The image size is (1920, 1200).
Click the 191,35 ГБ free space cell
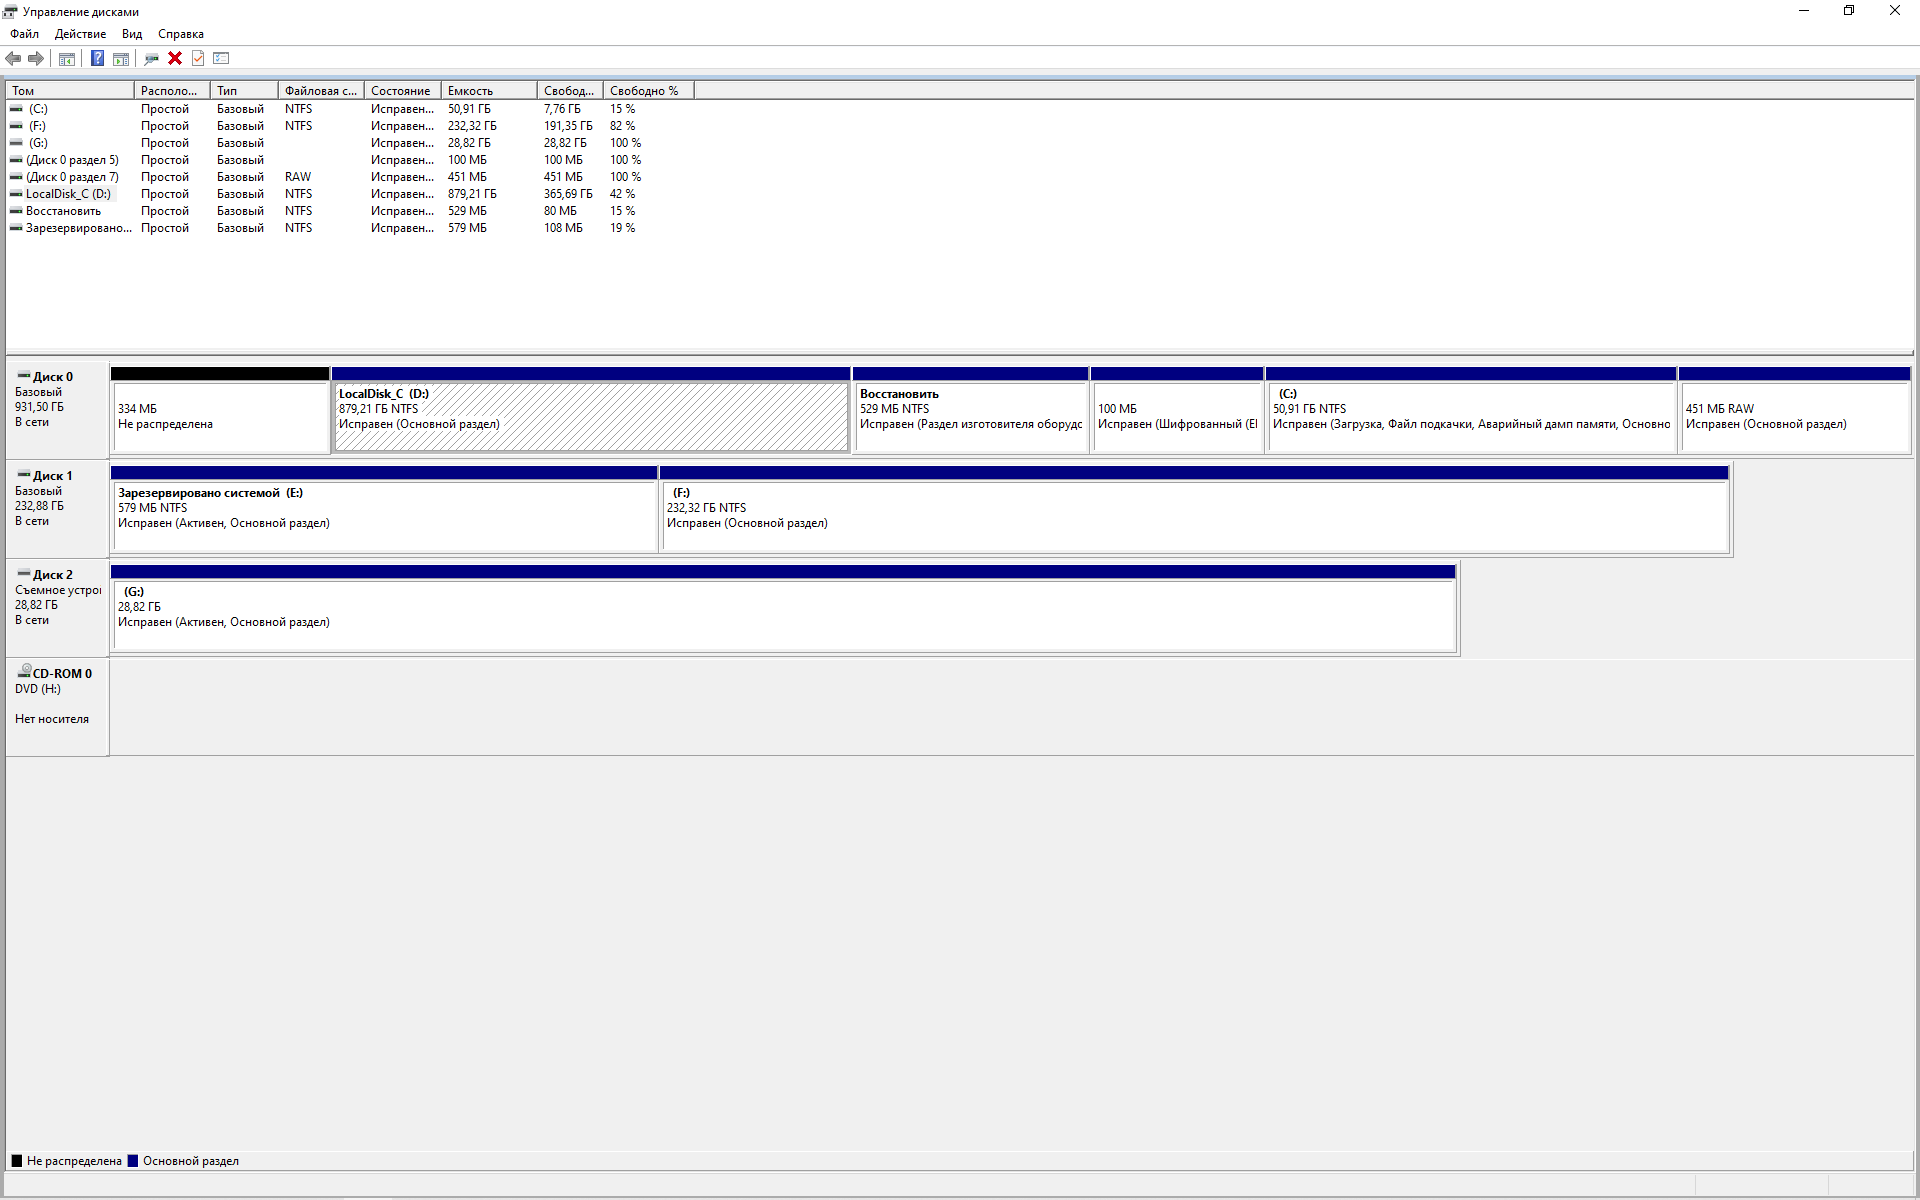coord(568,126)
